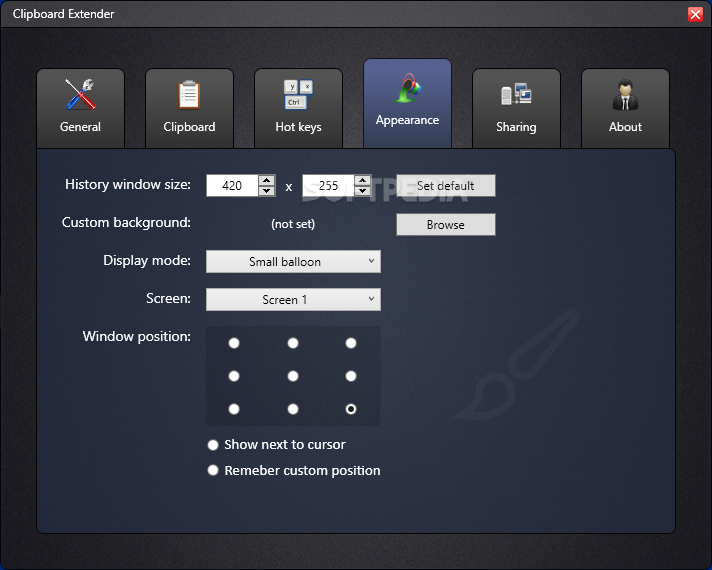Go to the Sharing tab
Viewport: 712px width, 570px height.
point(516,108)
